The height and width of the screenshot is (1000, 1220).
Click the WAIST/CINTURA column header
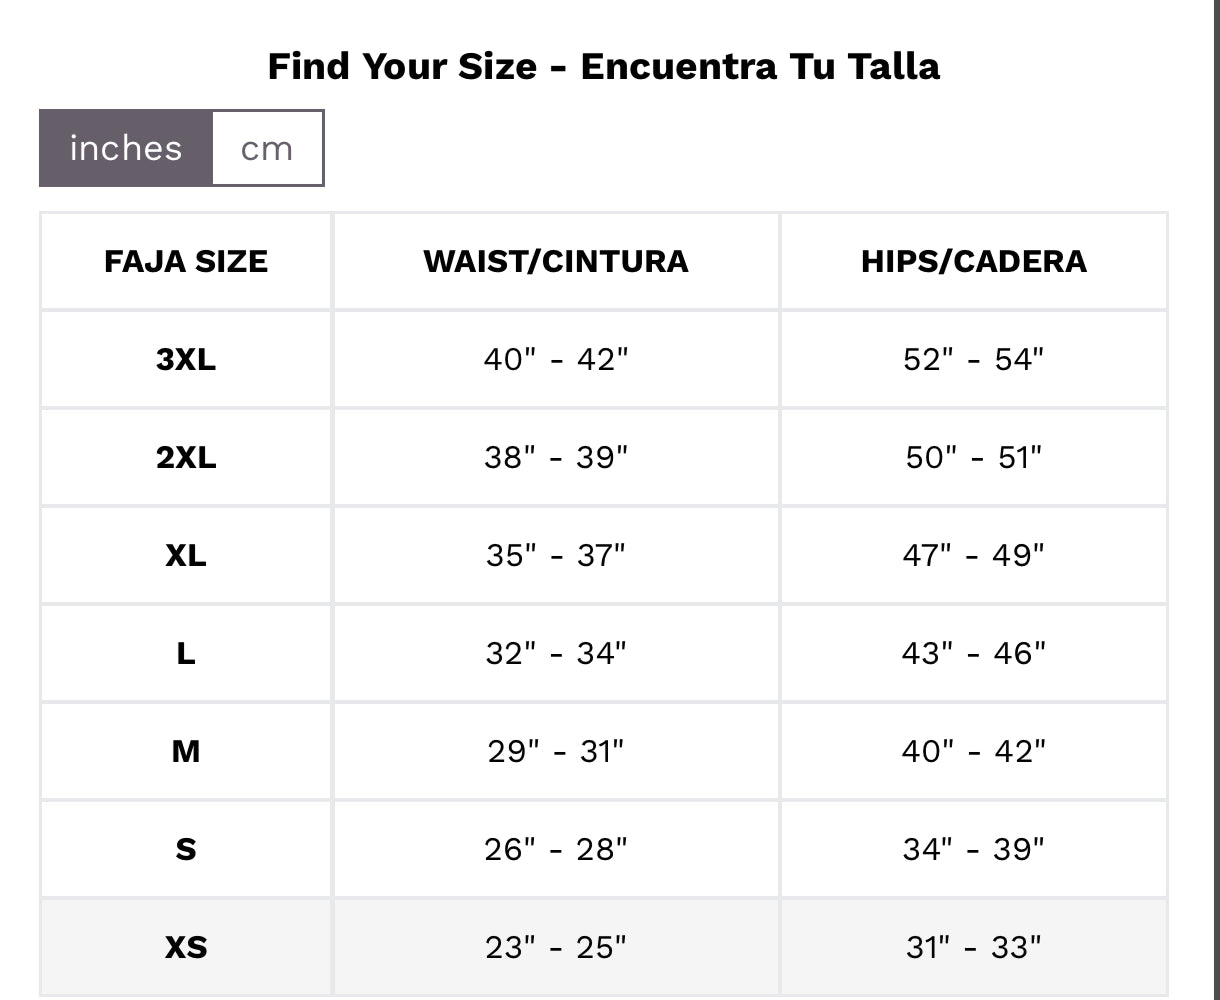click(556, 262)
